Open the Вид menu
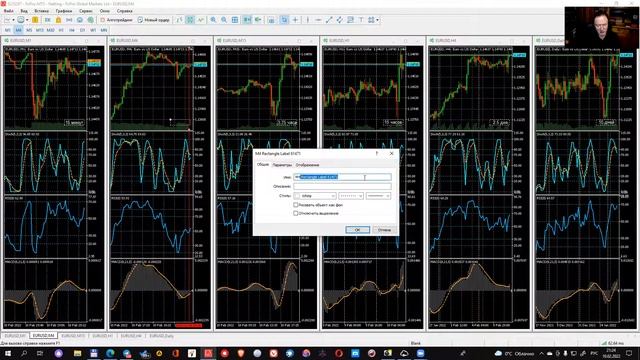 click(24, 11)
